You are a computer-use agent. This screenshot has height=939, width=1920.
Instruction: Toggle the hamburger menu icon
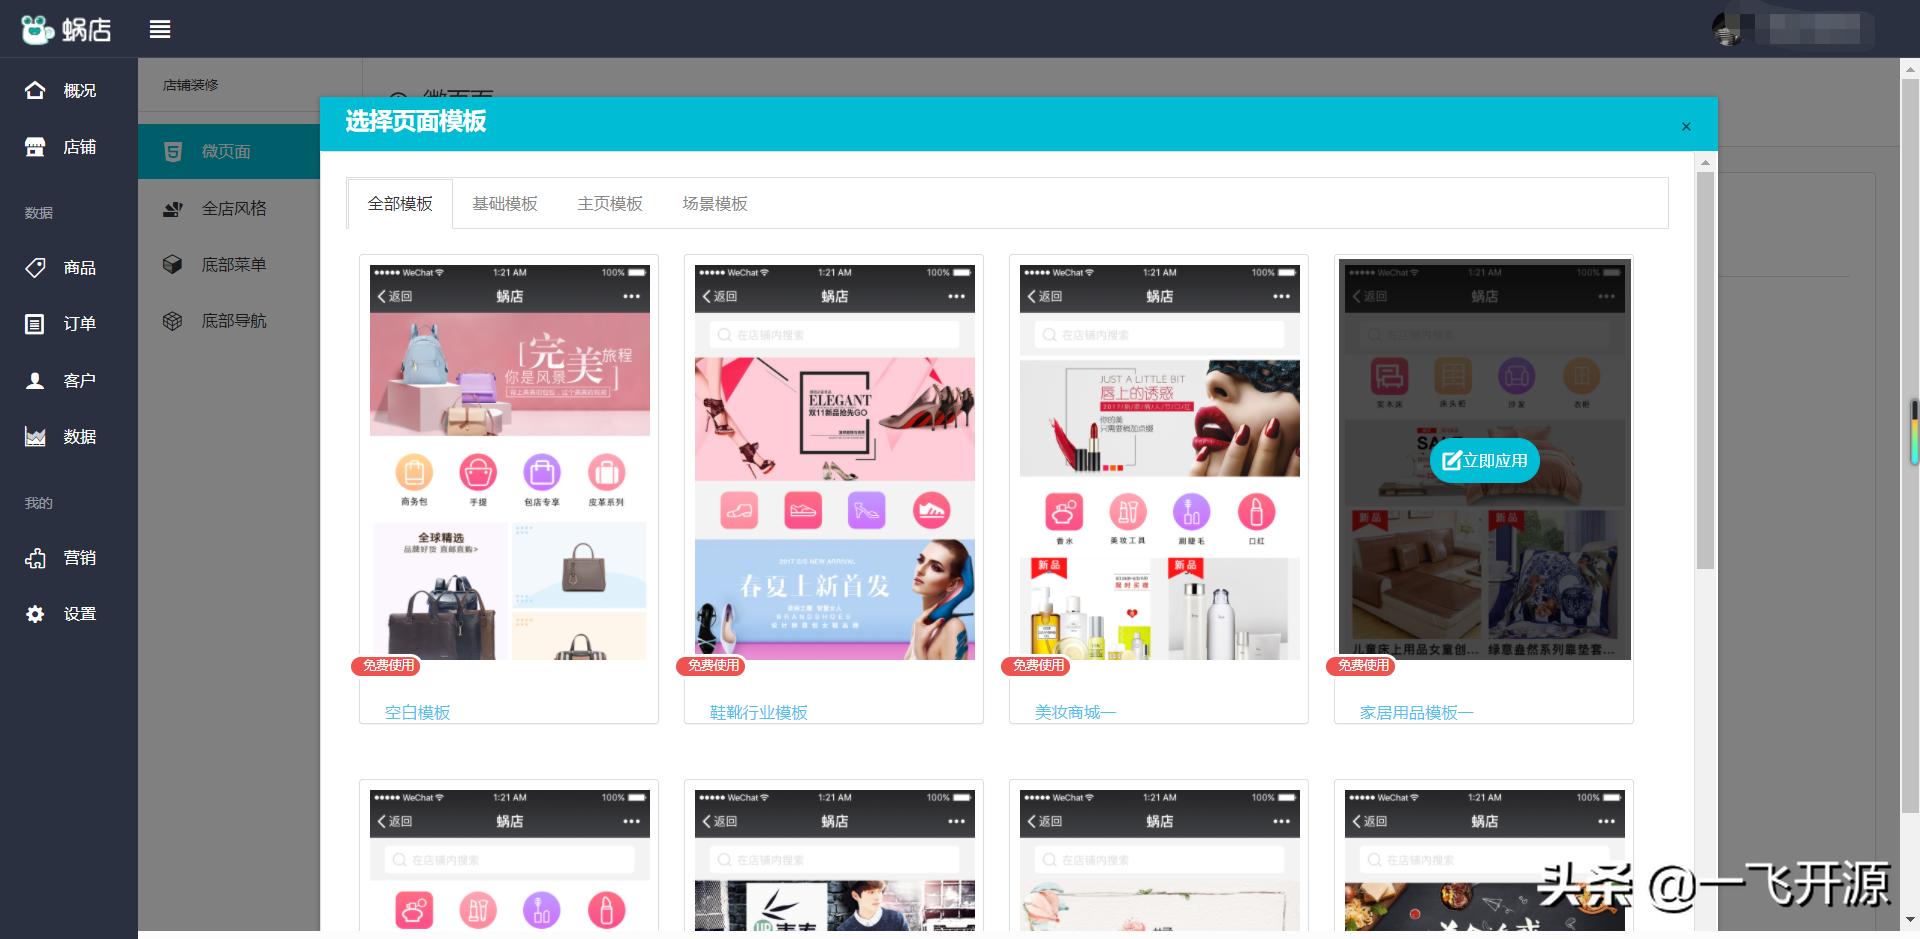click(160, 29)
